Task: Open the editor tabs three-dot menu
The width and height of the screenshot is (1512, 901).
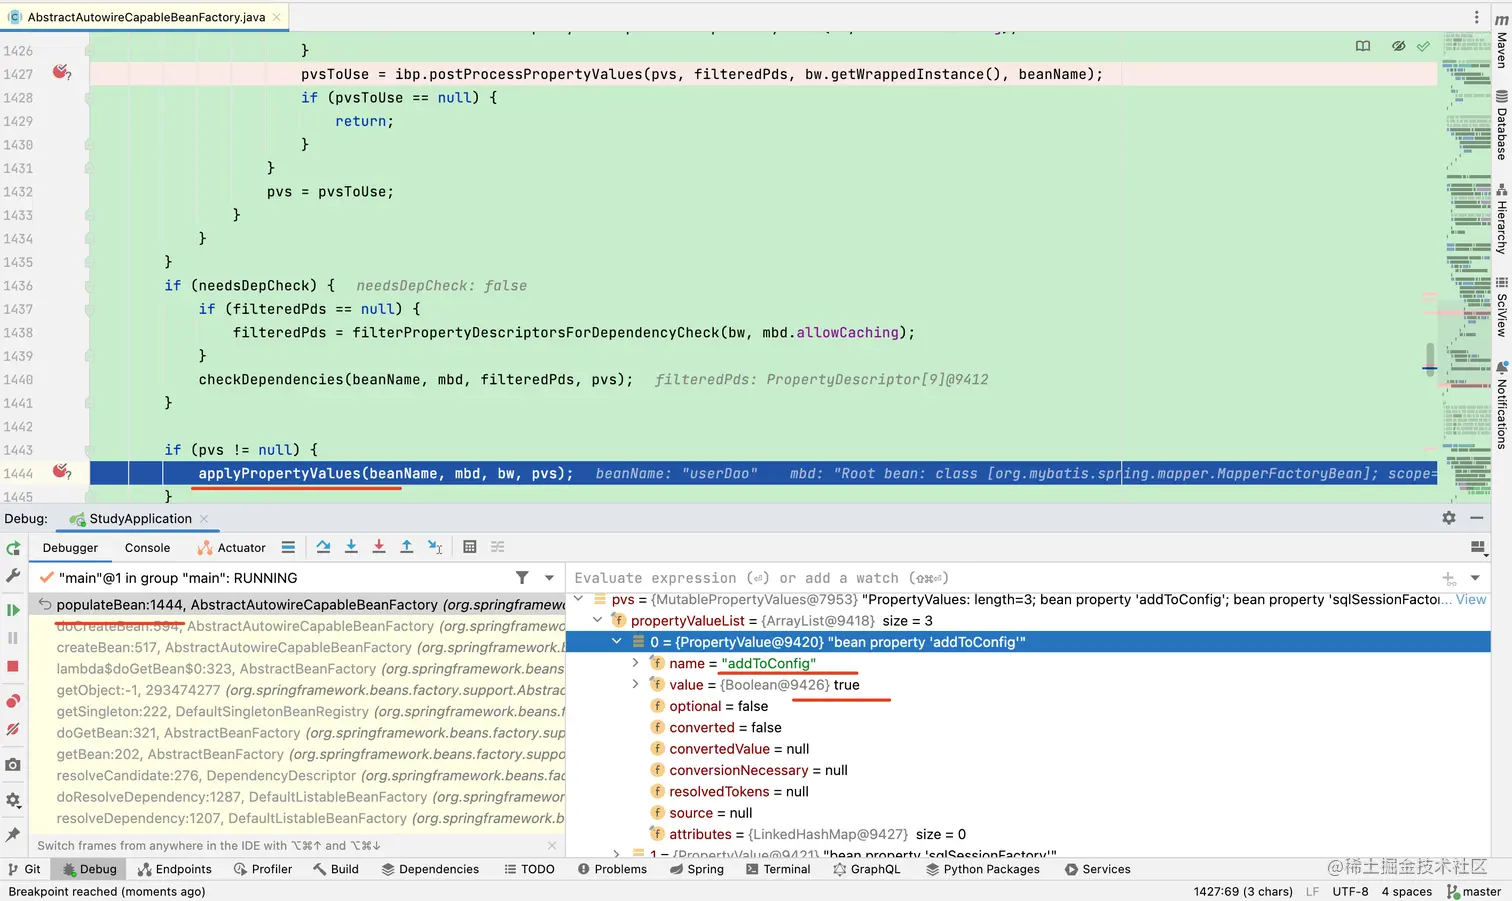Action: tap(1476, 17)
